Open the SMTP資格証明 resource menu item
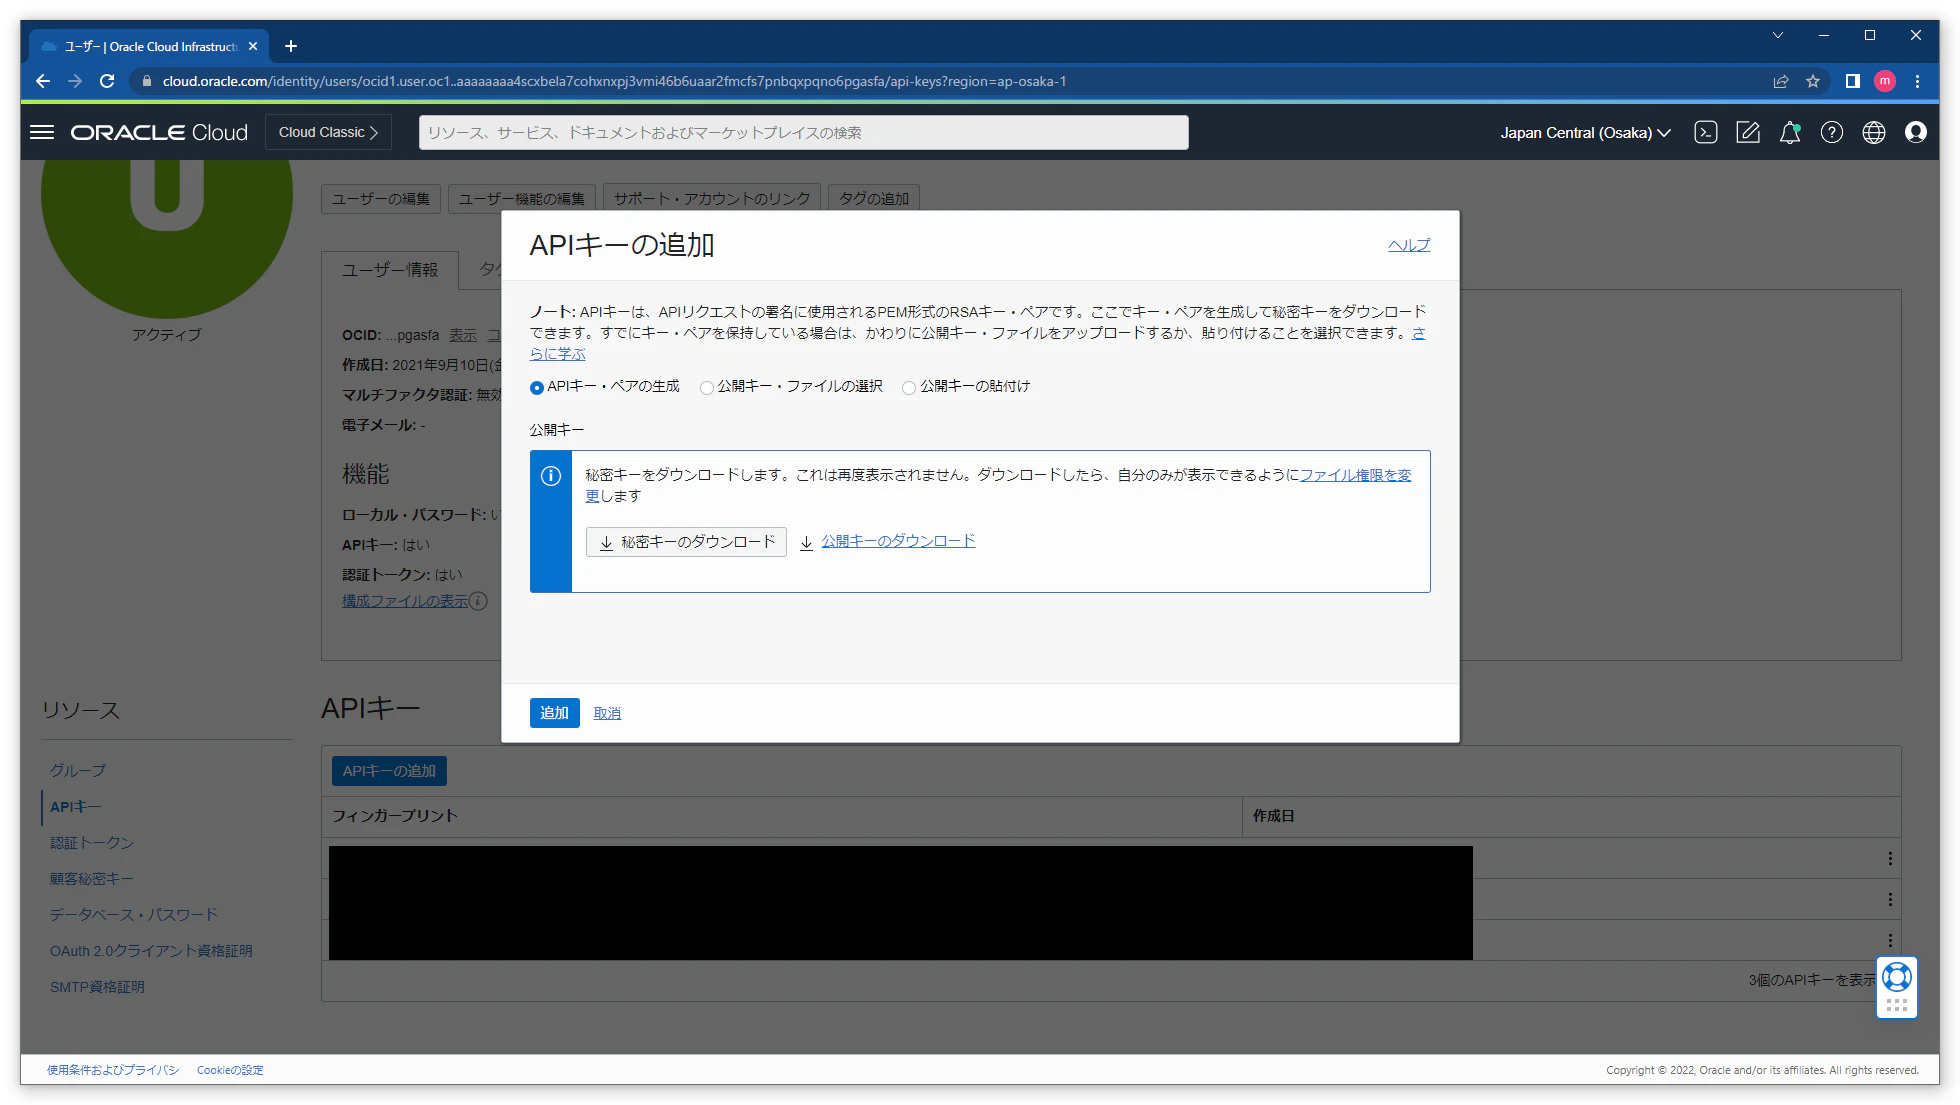 [x=97, y=986]
